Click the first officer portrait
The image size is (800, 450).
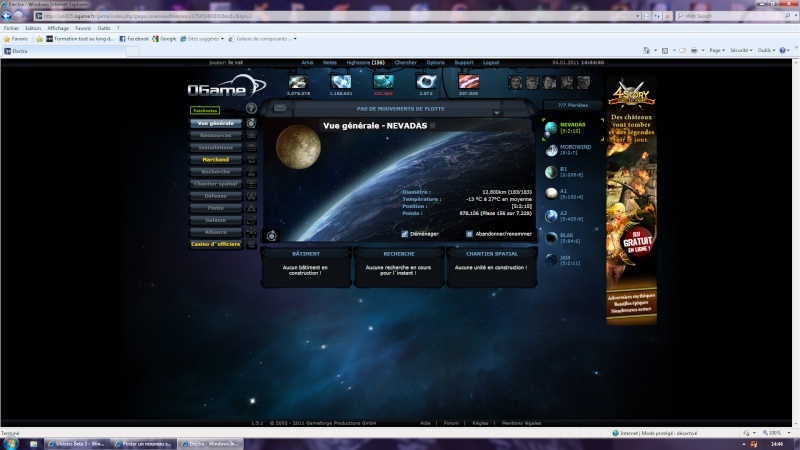click(515, 82)
